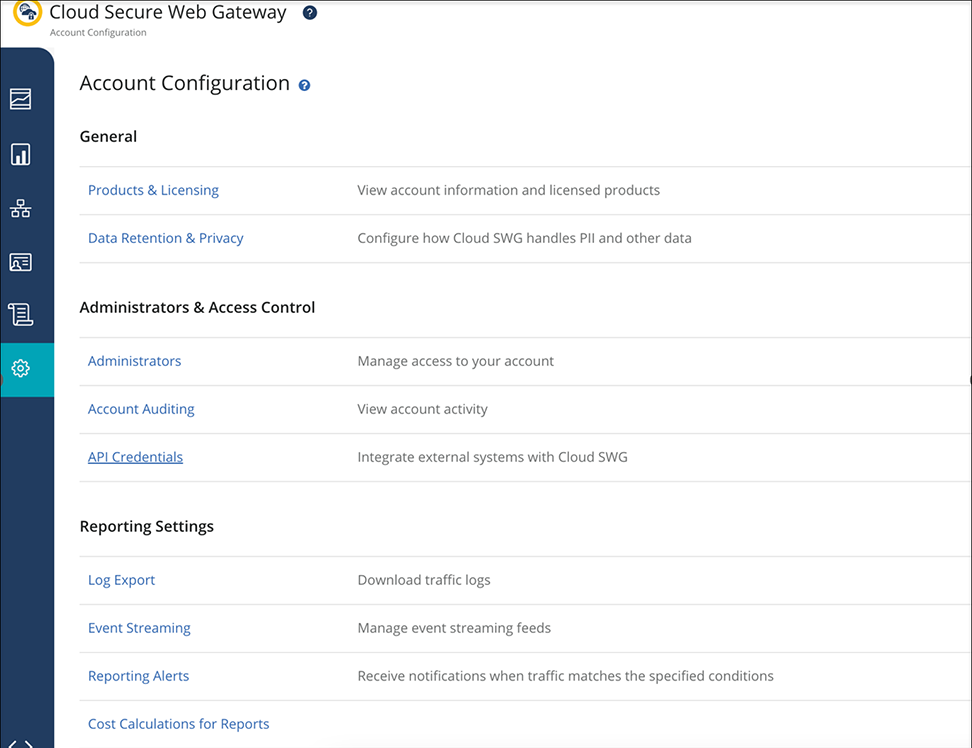
Task: Click help icon next to Account Configuration heading
Action: click(x=304, y=86)
